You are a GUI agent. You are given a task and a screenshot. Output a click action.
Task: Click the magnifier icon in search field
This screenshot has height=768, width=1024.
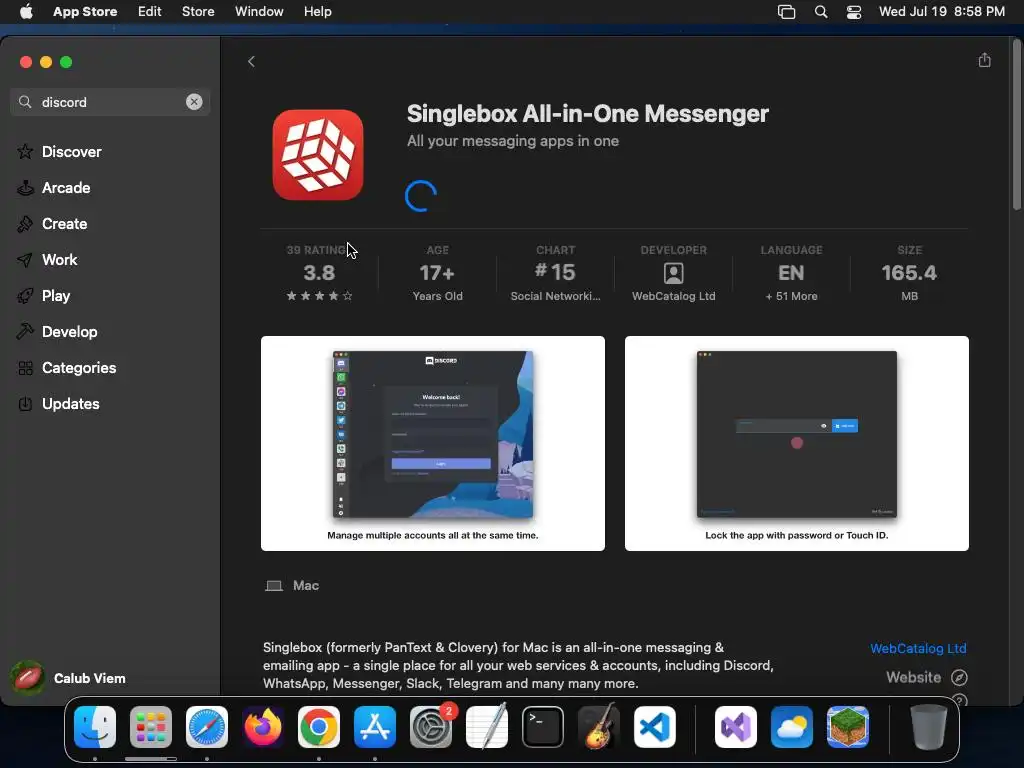pos(25,102)
